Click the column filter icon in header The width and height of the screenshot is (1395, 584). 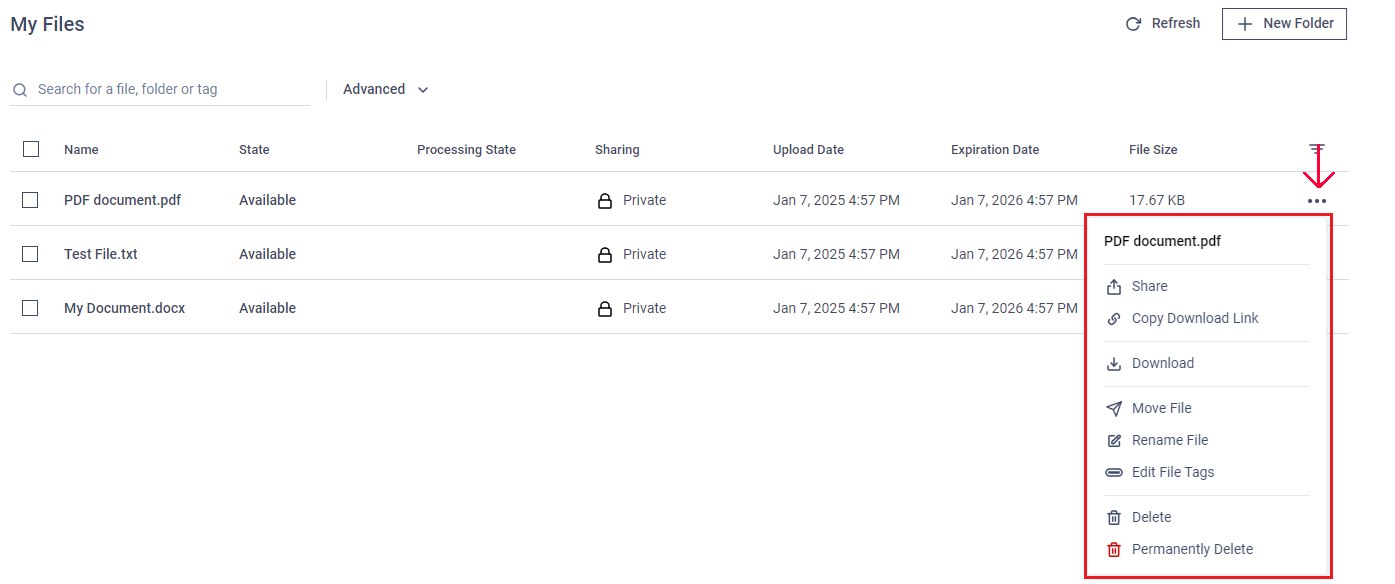click(x=1317, y=149)
